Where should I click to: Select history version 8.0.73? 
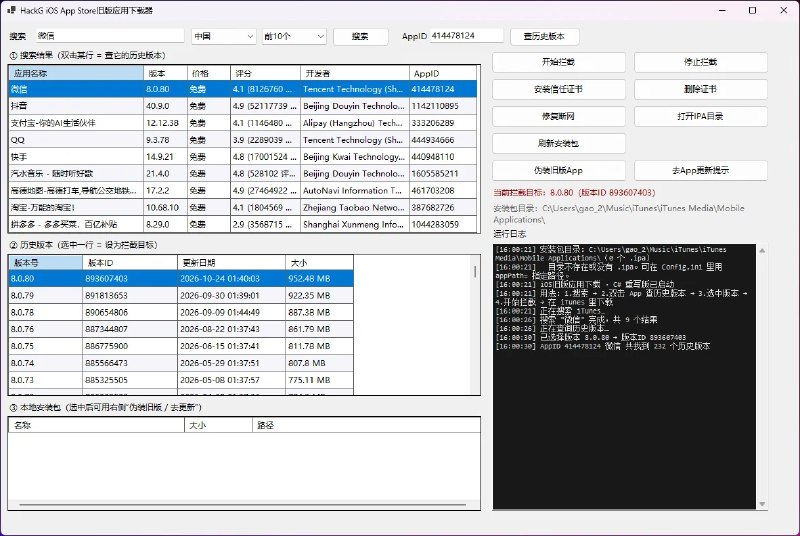pos(181,380)
